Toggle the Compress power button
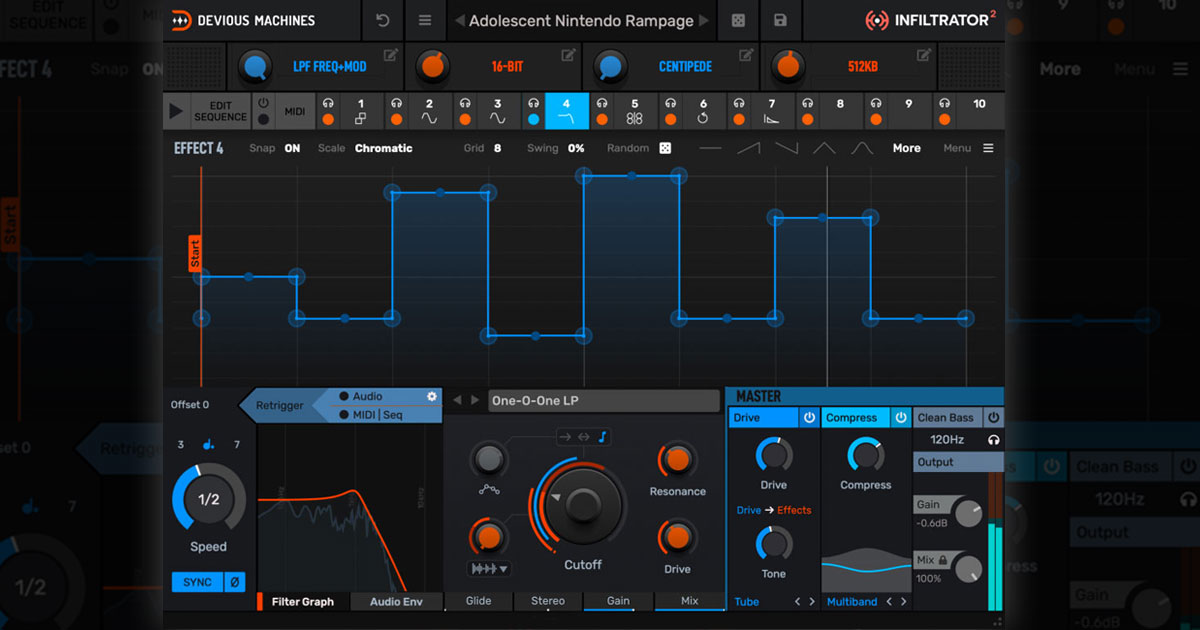Screen dimensions: 1200x630 click(x=900, y=418)
